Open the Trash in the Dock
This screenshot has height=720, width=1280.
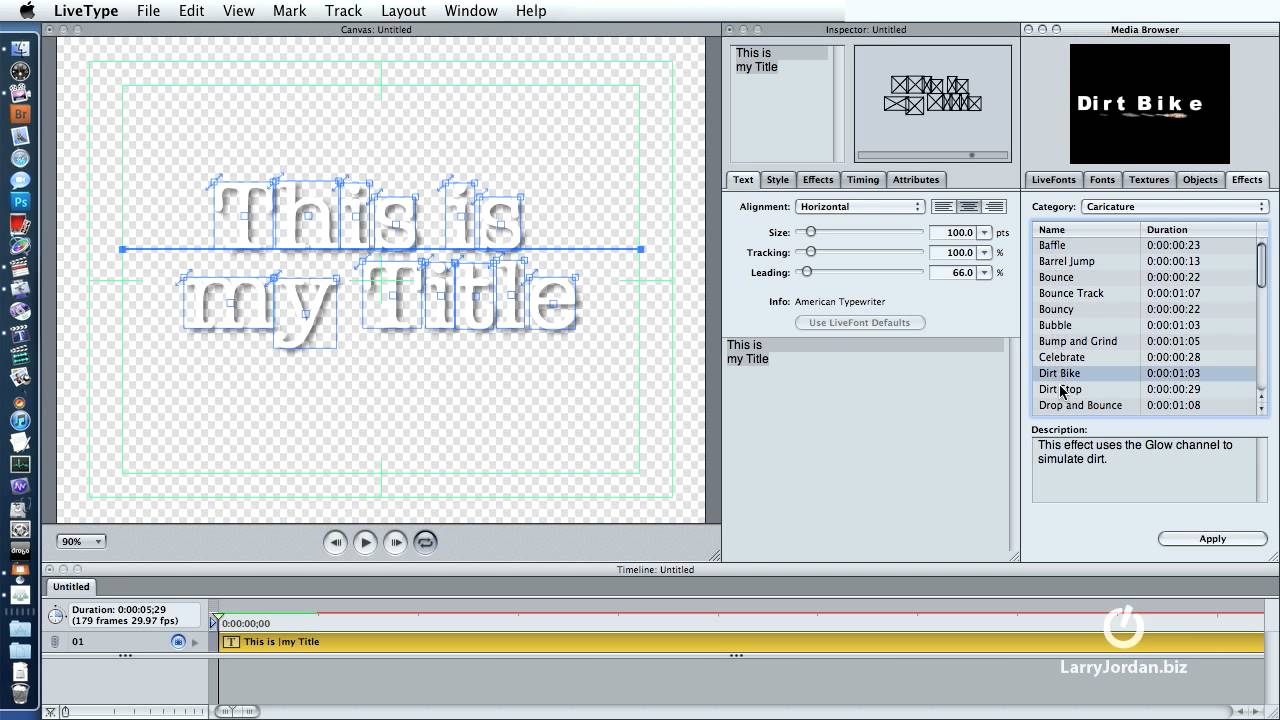(x=20, y=692)
